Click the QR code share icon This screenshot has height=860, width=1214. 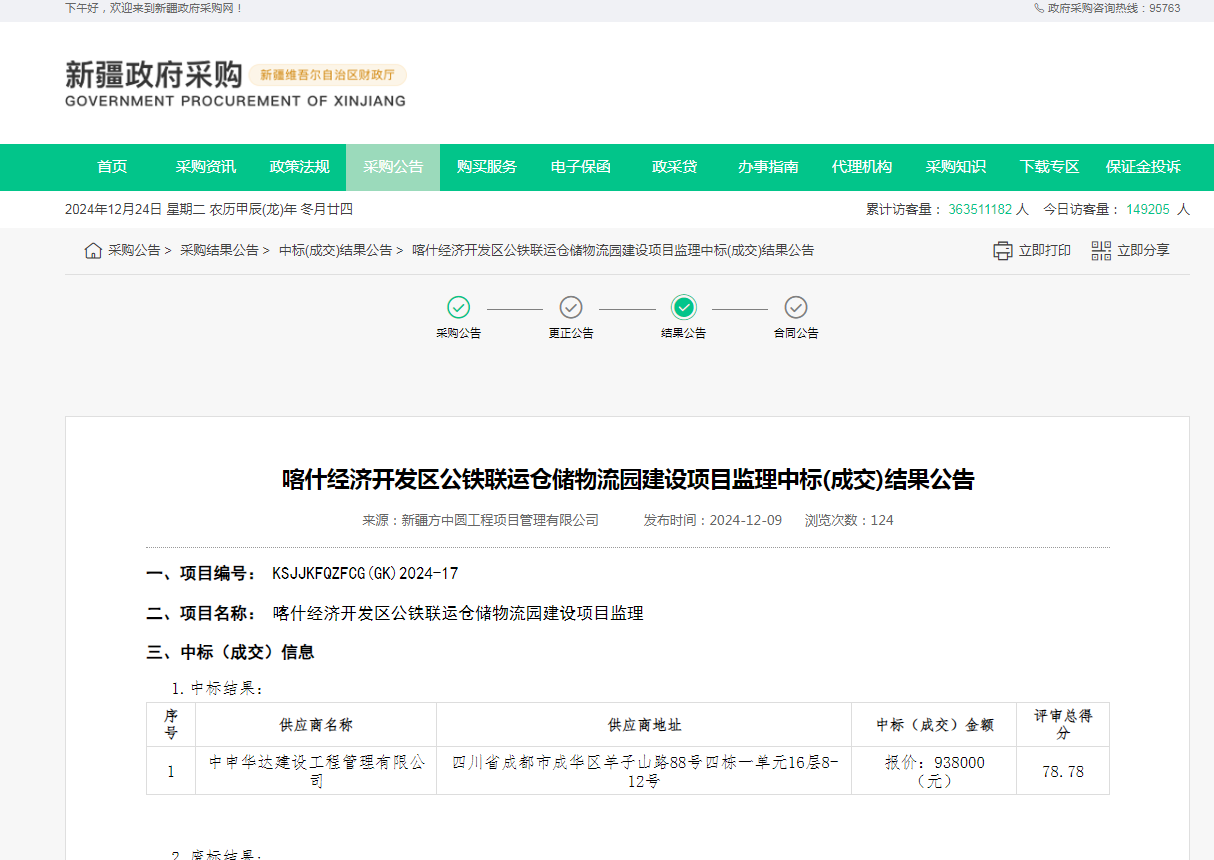coord(1101,250)
